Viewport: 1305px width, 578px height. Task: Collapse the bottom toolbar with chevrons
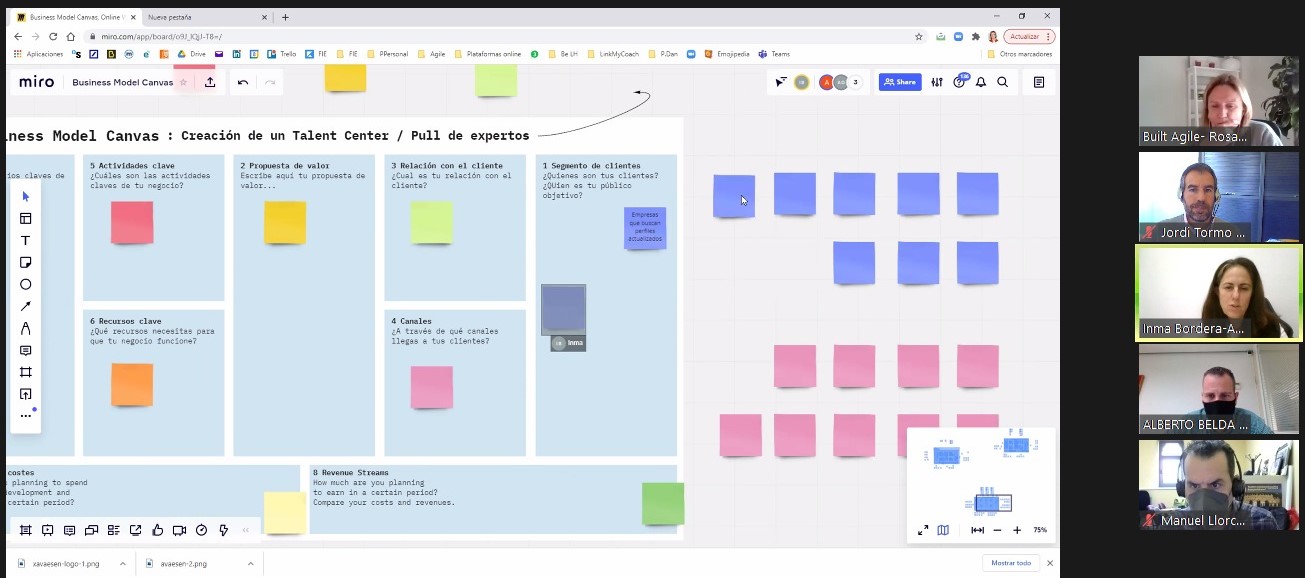point(246,530)
